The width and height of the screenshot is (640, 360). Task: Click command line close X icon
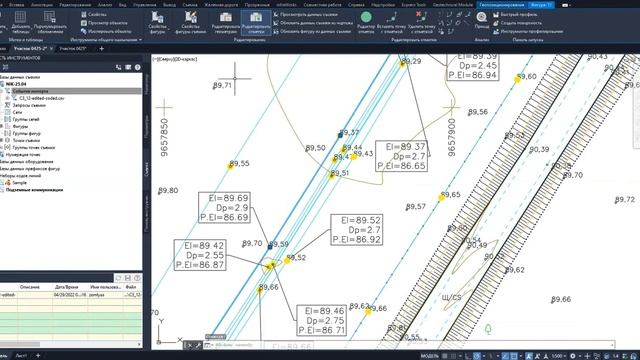tap(189, 345)
